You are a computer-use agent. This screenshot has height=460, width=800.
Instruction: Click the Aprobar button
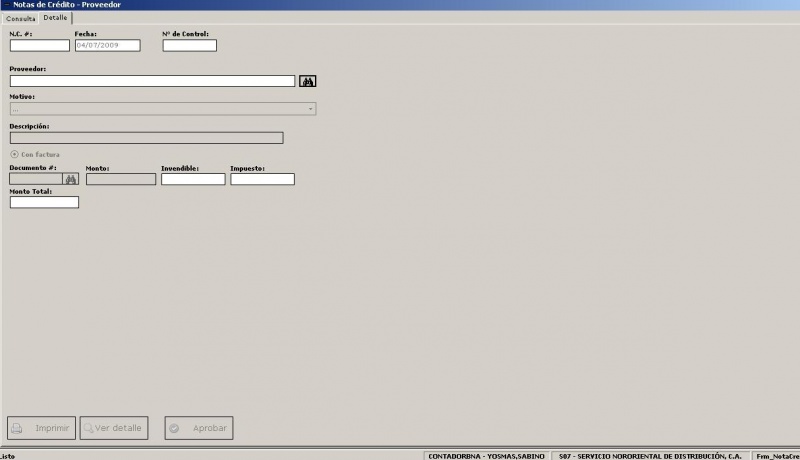pyautogui.click(x=199, y=428)
